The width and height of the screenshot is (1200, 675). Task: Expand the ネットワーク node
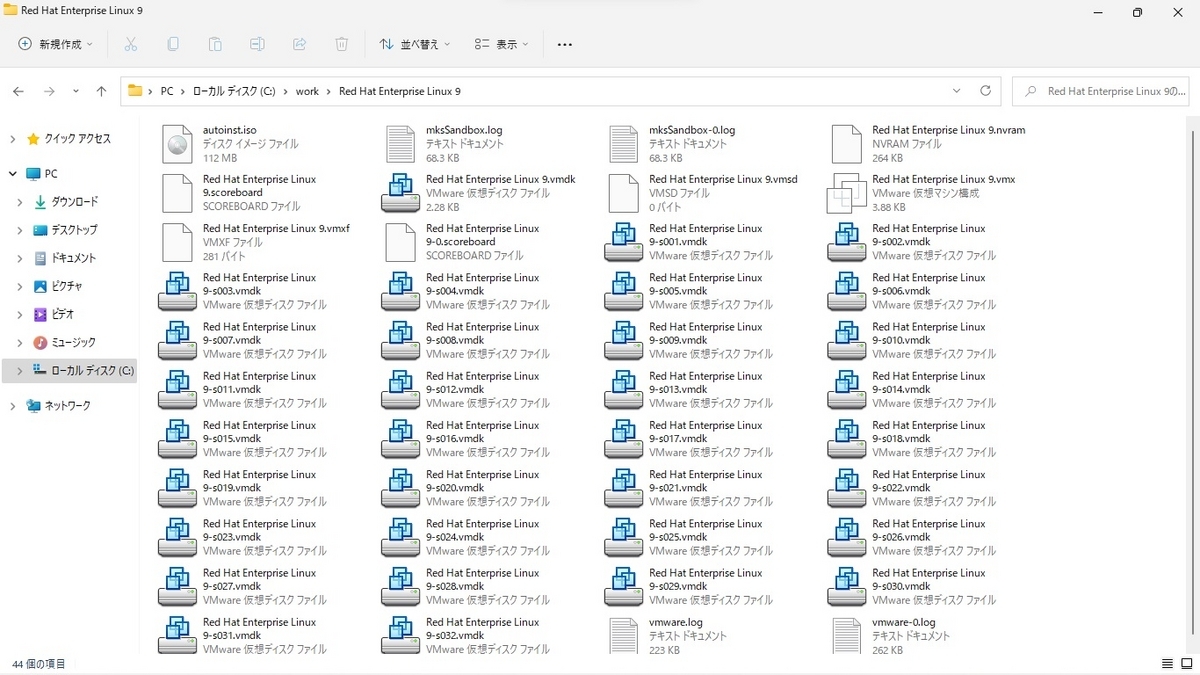[x=13, y=405]
